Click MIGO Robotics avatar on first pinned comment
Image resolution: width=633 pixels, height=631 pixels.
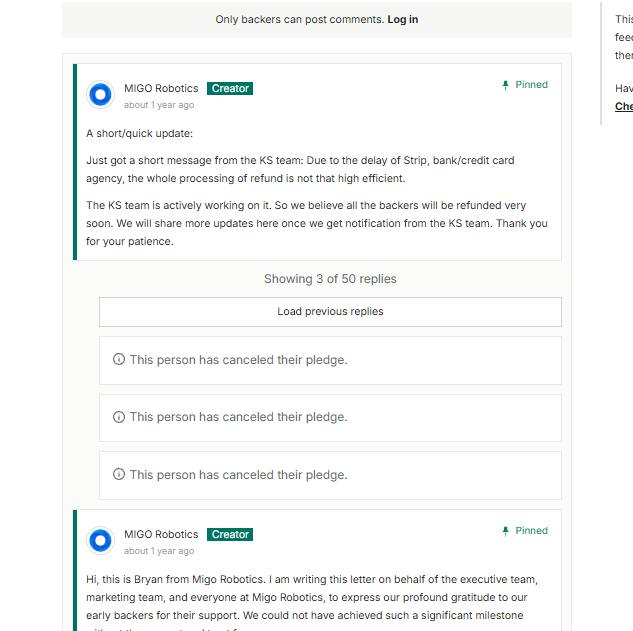(x=101, y=95)
